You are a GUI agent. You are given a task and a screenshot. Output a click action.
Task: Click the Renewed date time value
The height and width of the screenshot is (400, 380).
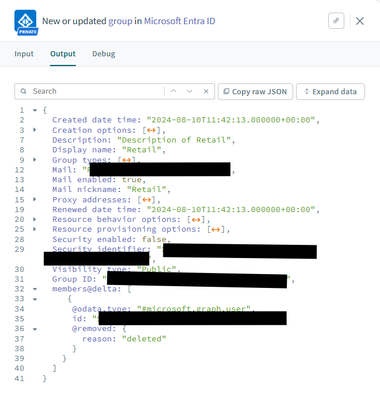coord(231,210)
